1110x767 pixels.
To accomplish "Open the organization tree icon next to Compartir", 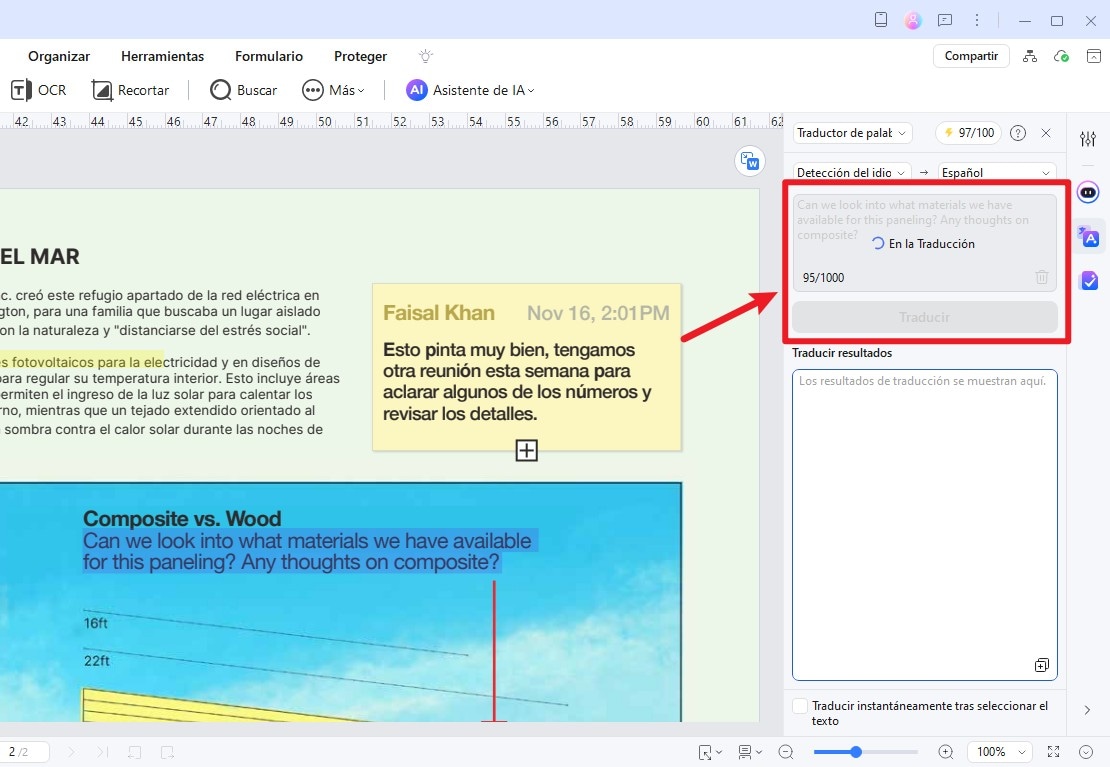I will [1030, 56].
